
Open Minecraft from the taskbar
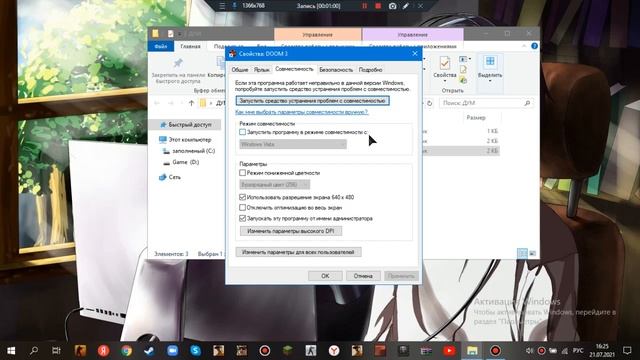[288, 351]
